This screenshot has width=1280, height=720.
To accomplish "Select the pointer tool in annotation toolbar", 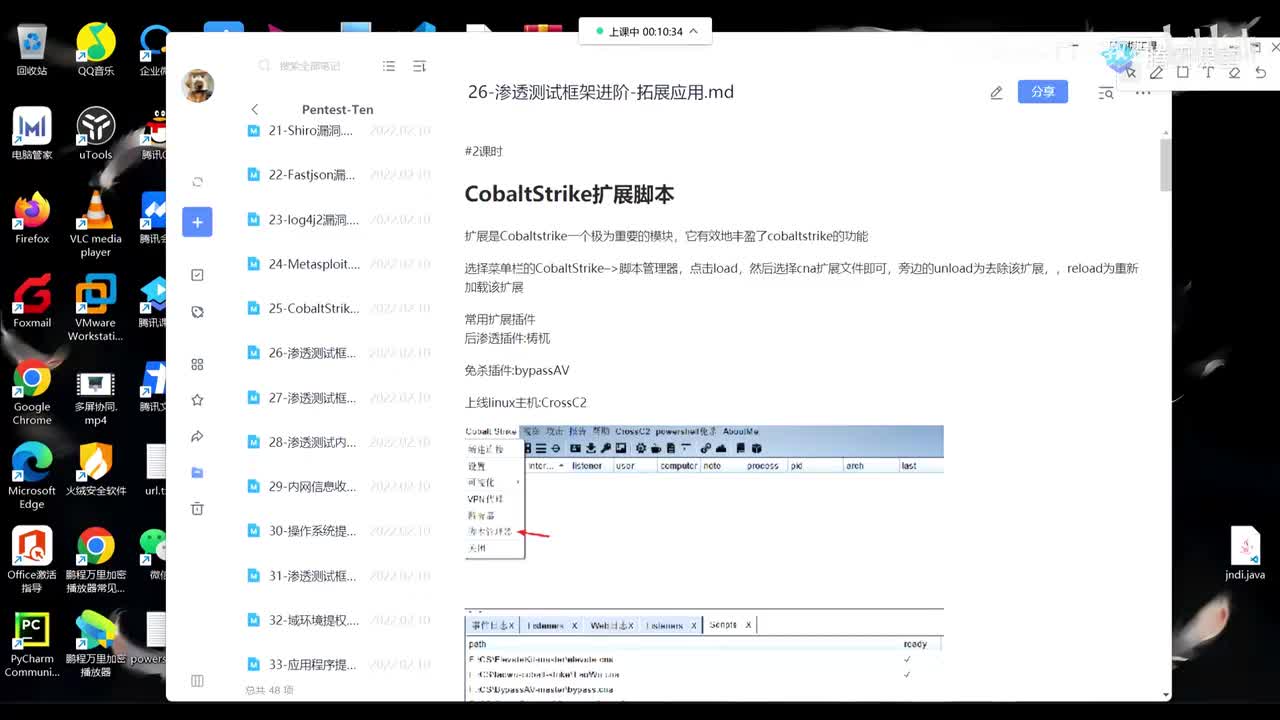I will point(1131,72).
